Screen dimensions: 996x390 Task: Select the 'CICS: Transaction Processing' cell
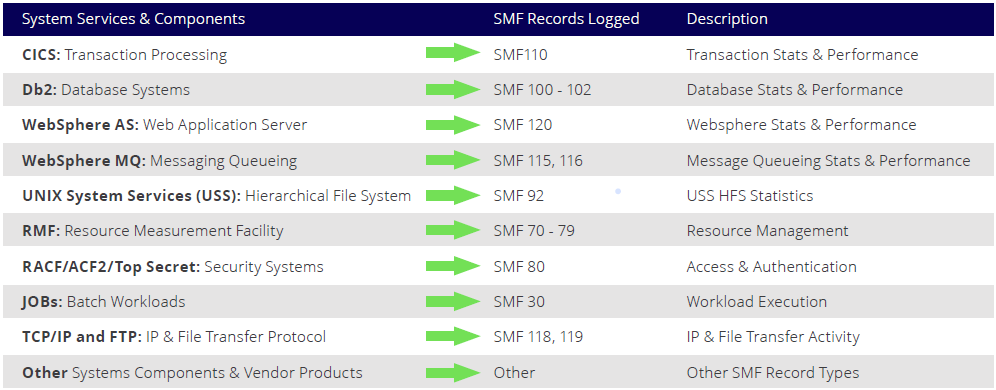point(124,55)
